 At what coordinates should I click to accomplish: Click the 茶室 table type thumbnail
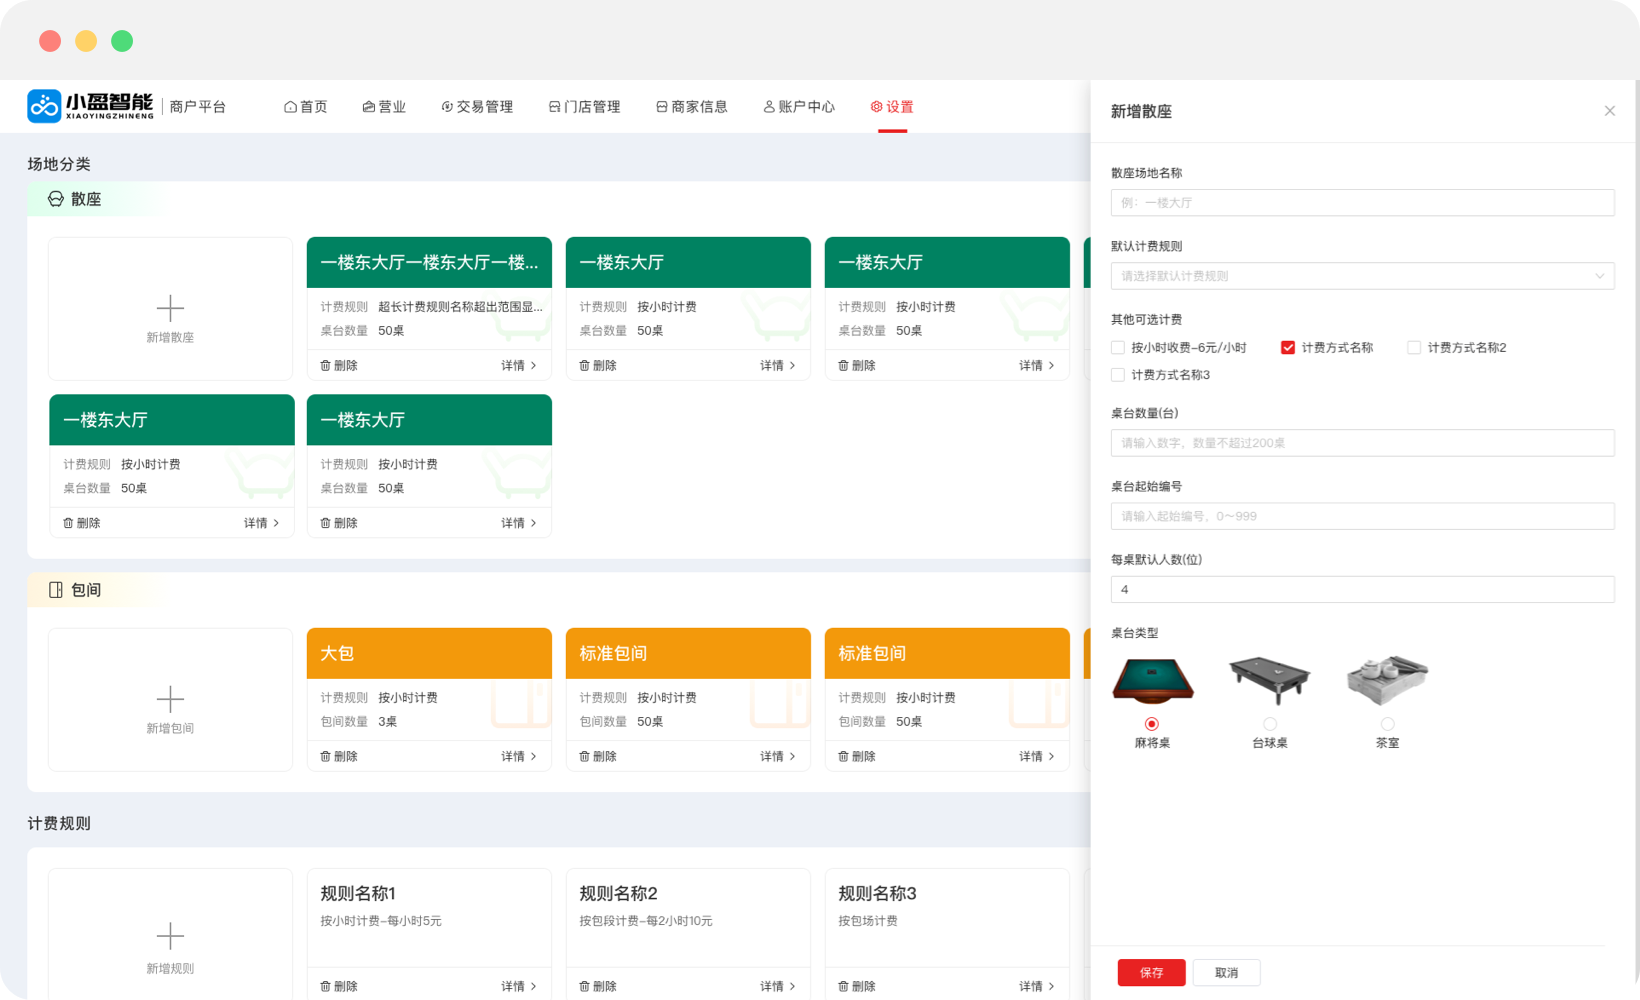[1387, 680]
